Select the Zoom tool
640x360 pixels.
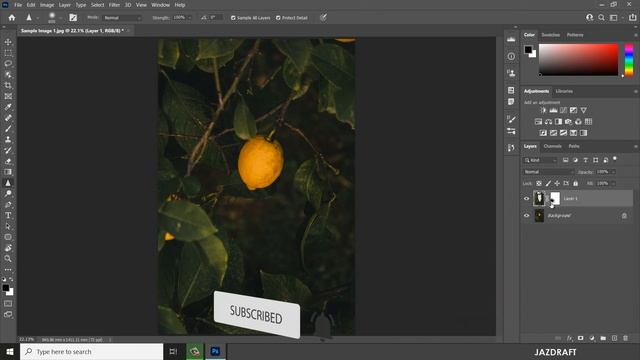[x=8, y=258]
